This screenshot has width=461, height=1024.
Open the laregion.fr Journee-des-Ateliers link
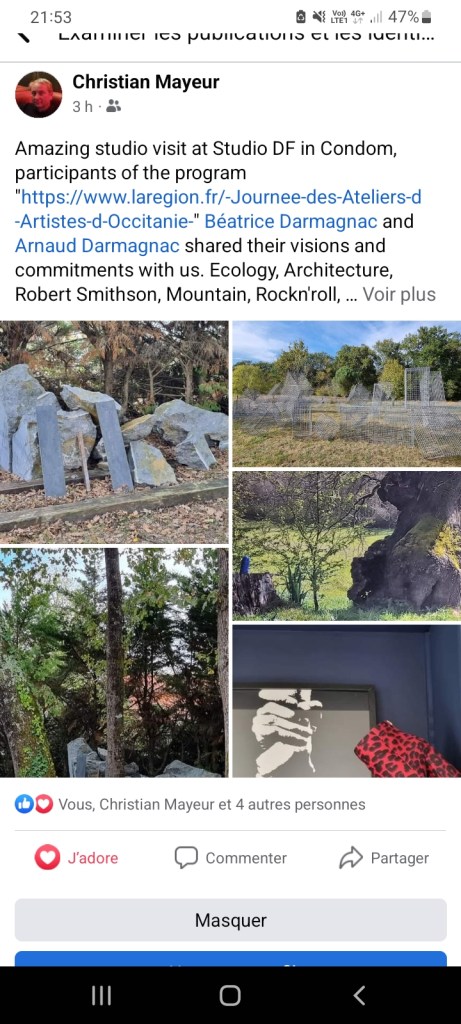point(217,209)
